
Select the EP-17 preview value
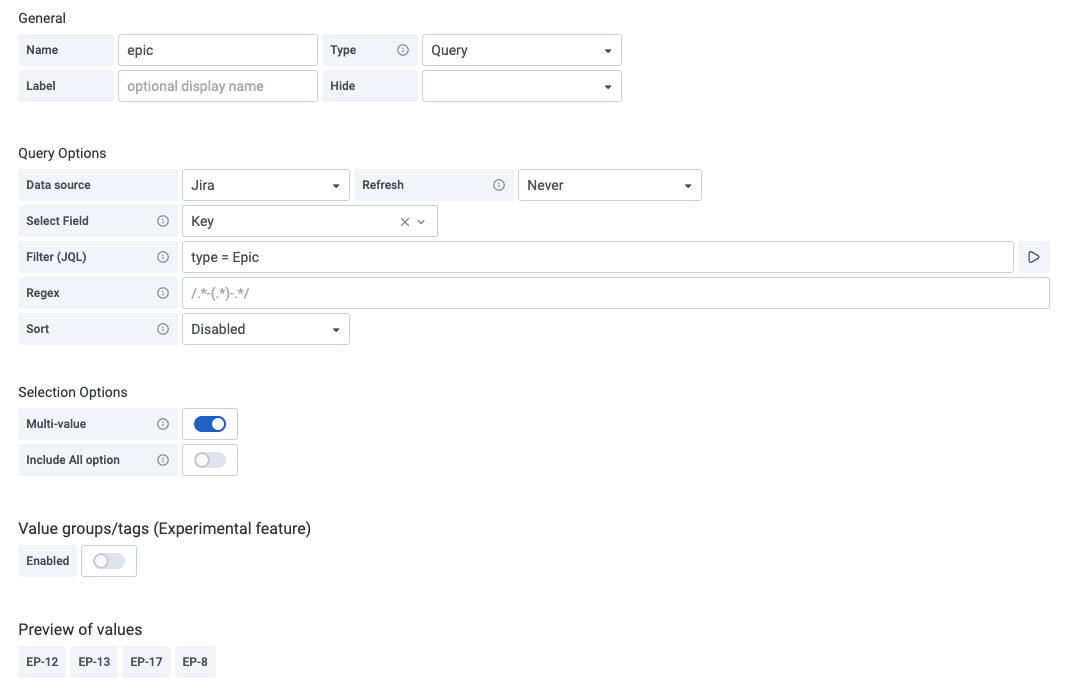[x=146, y=661]
